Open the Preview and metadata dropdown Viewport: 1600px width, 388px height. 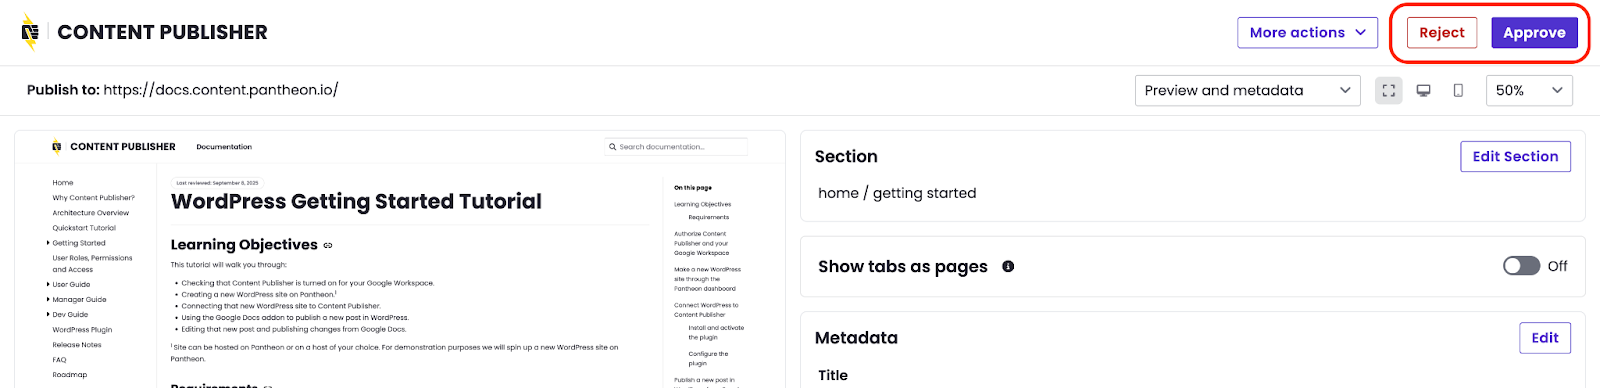point(1247,90)
